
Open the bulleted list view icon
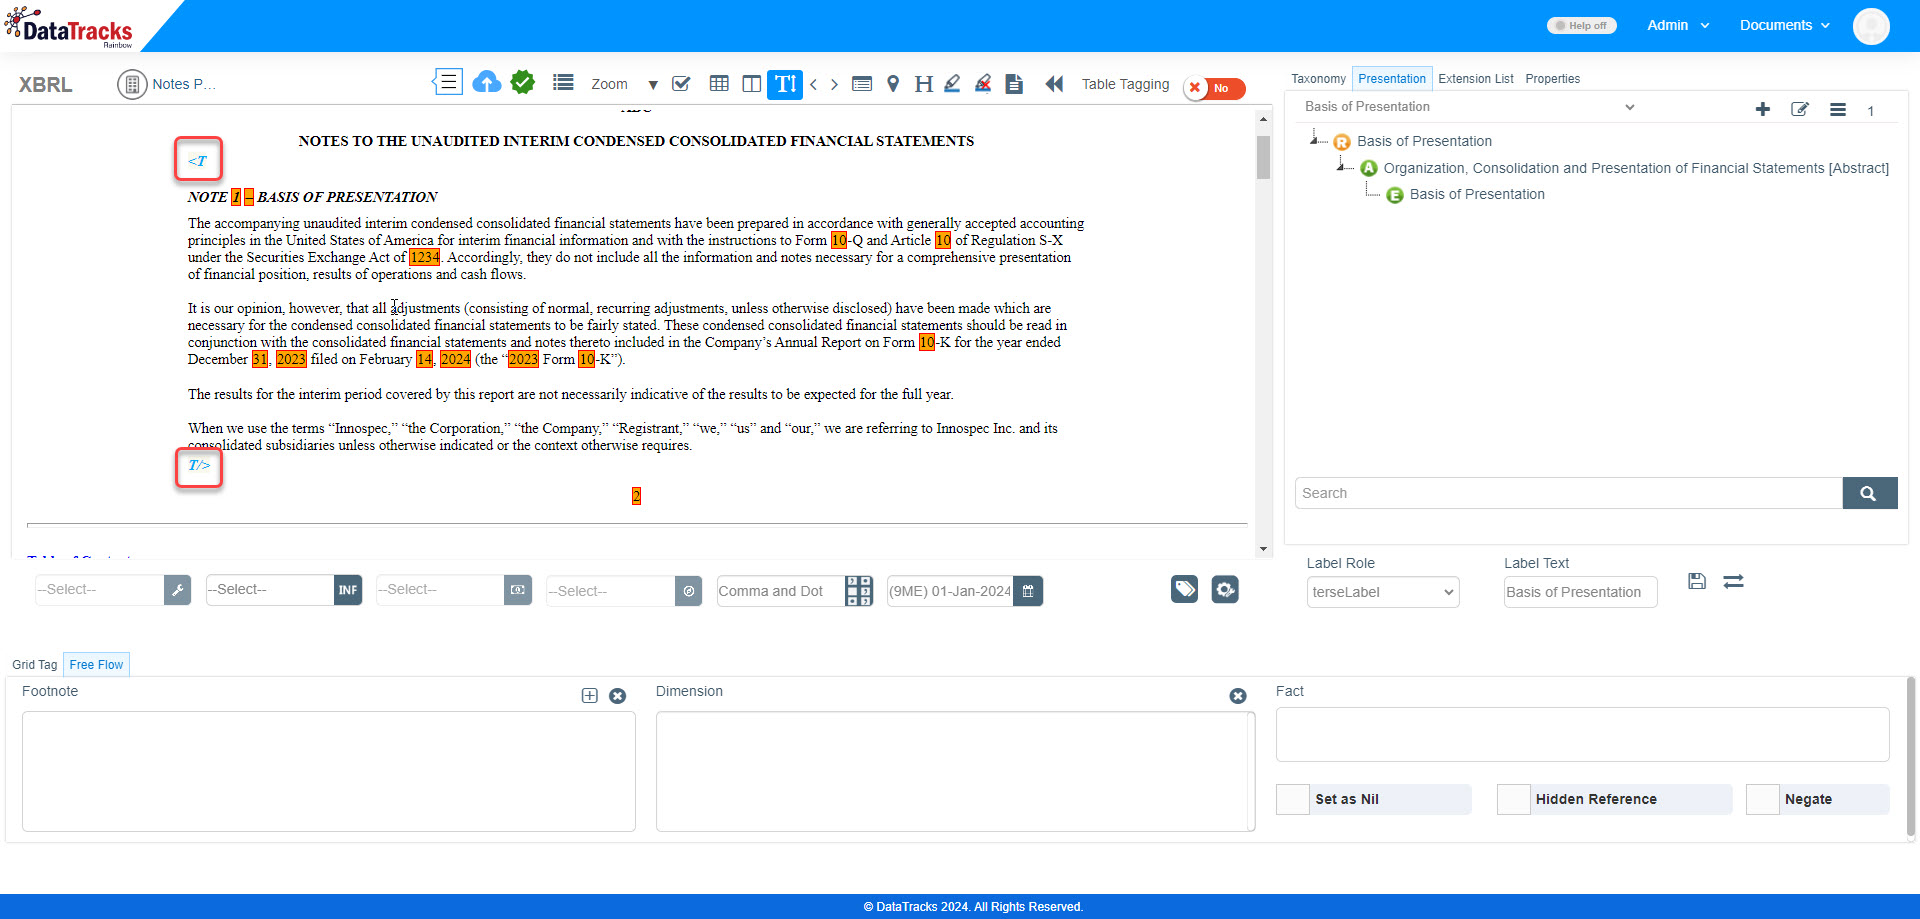tap(563, 83)
